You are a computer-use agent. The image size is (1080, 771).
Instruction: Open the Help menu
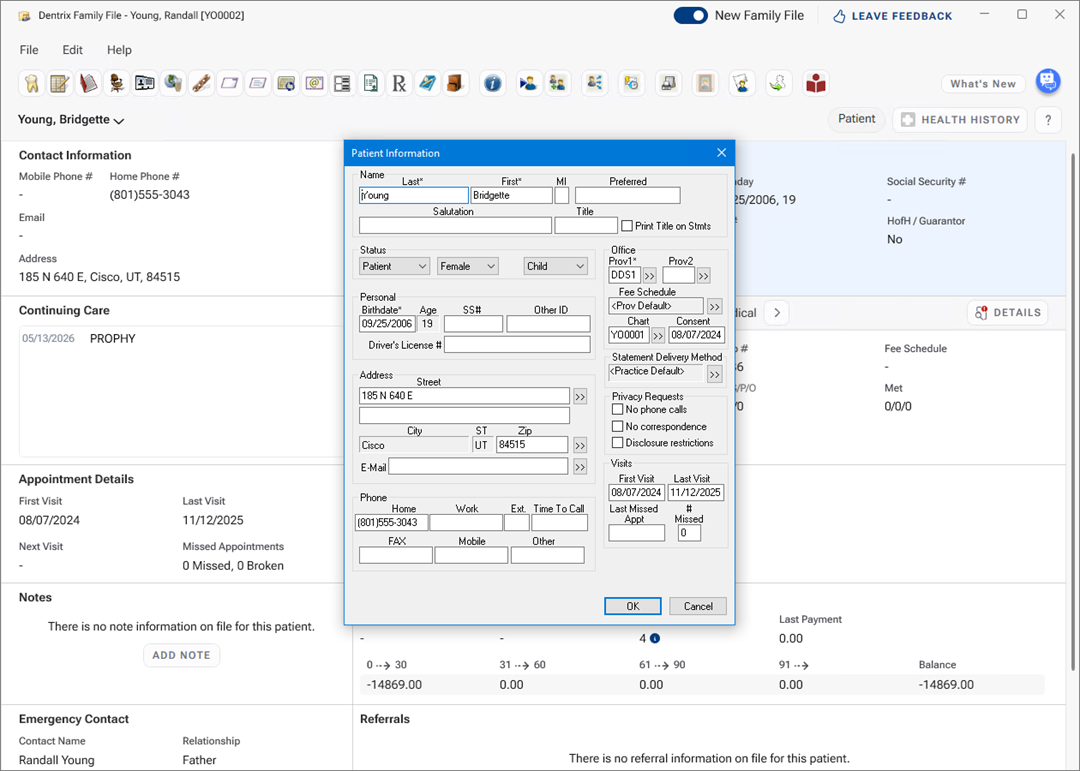pyautogui.click(x=119, y=50)
